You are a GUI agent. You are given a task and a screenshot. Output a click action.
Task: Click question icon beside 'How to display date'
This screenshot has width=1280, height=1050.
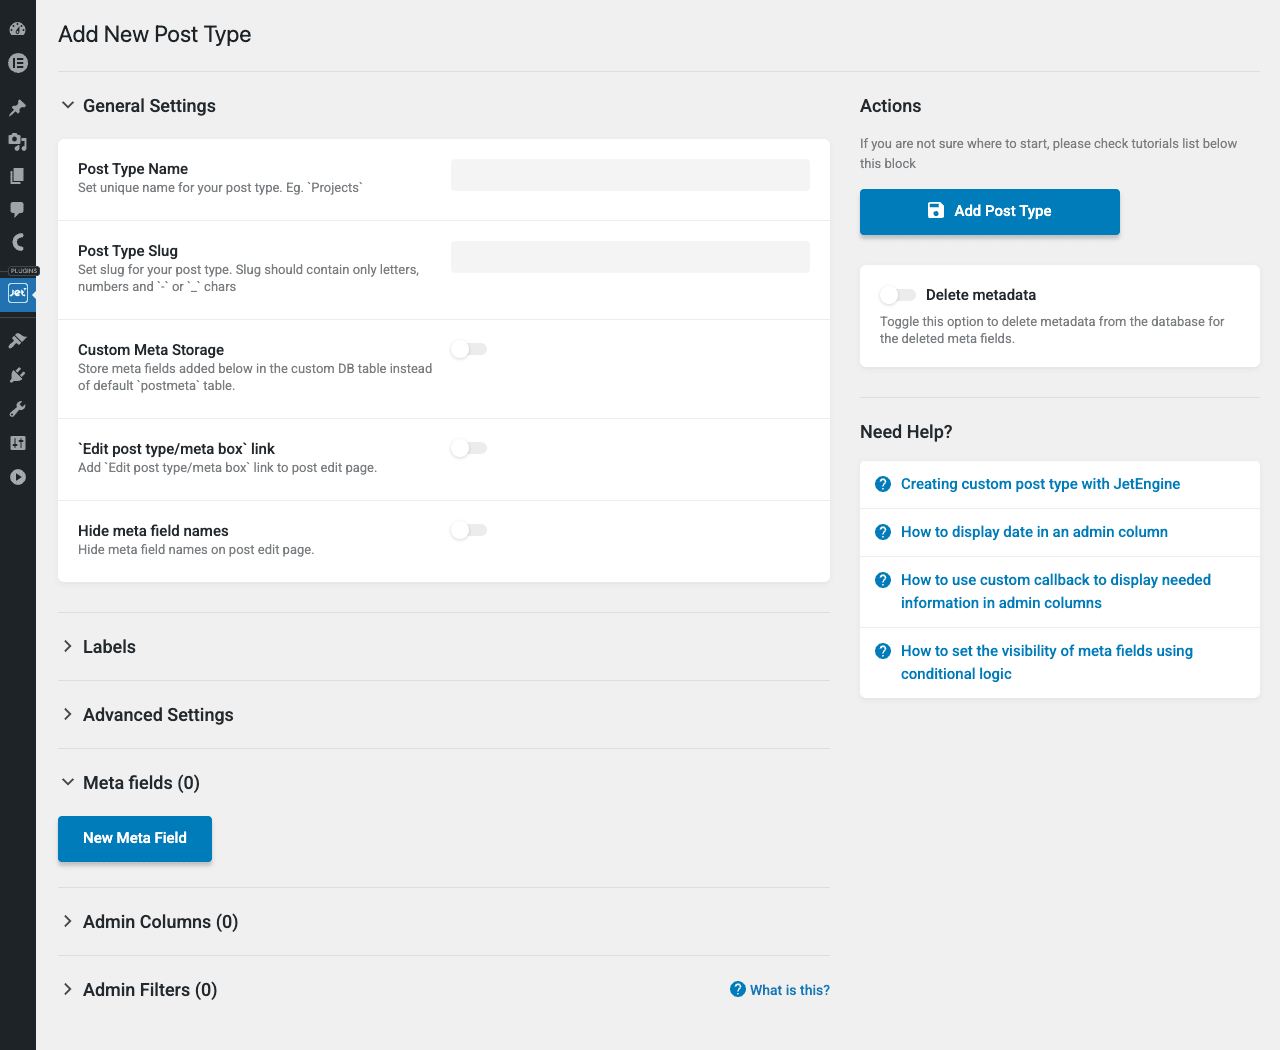point(883,532)
